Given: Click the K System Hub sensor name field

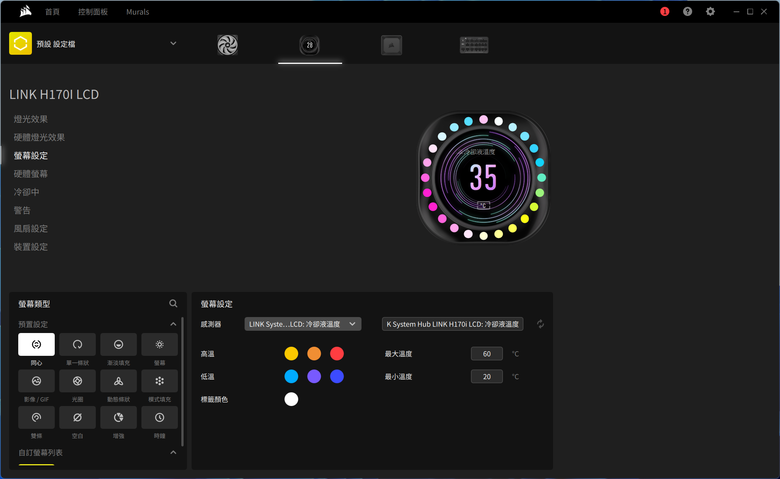Looking at the screenshot, I should (x=452, y=324).
